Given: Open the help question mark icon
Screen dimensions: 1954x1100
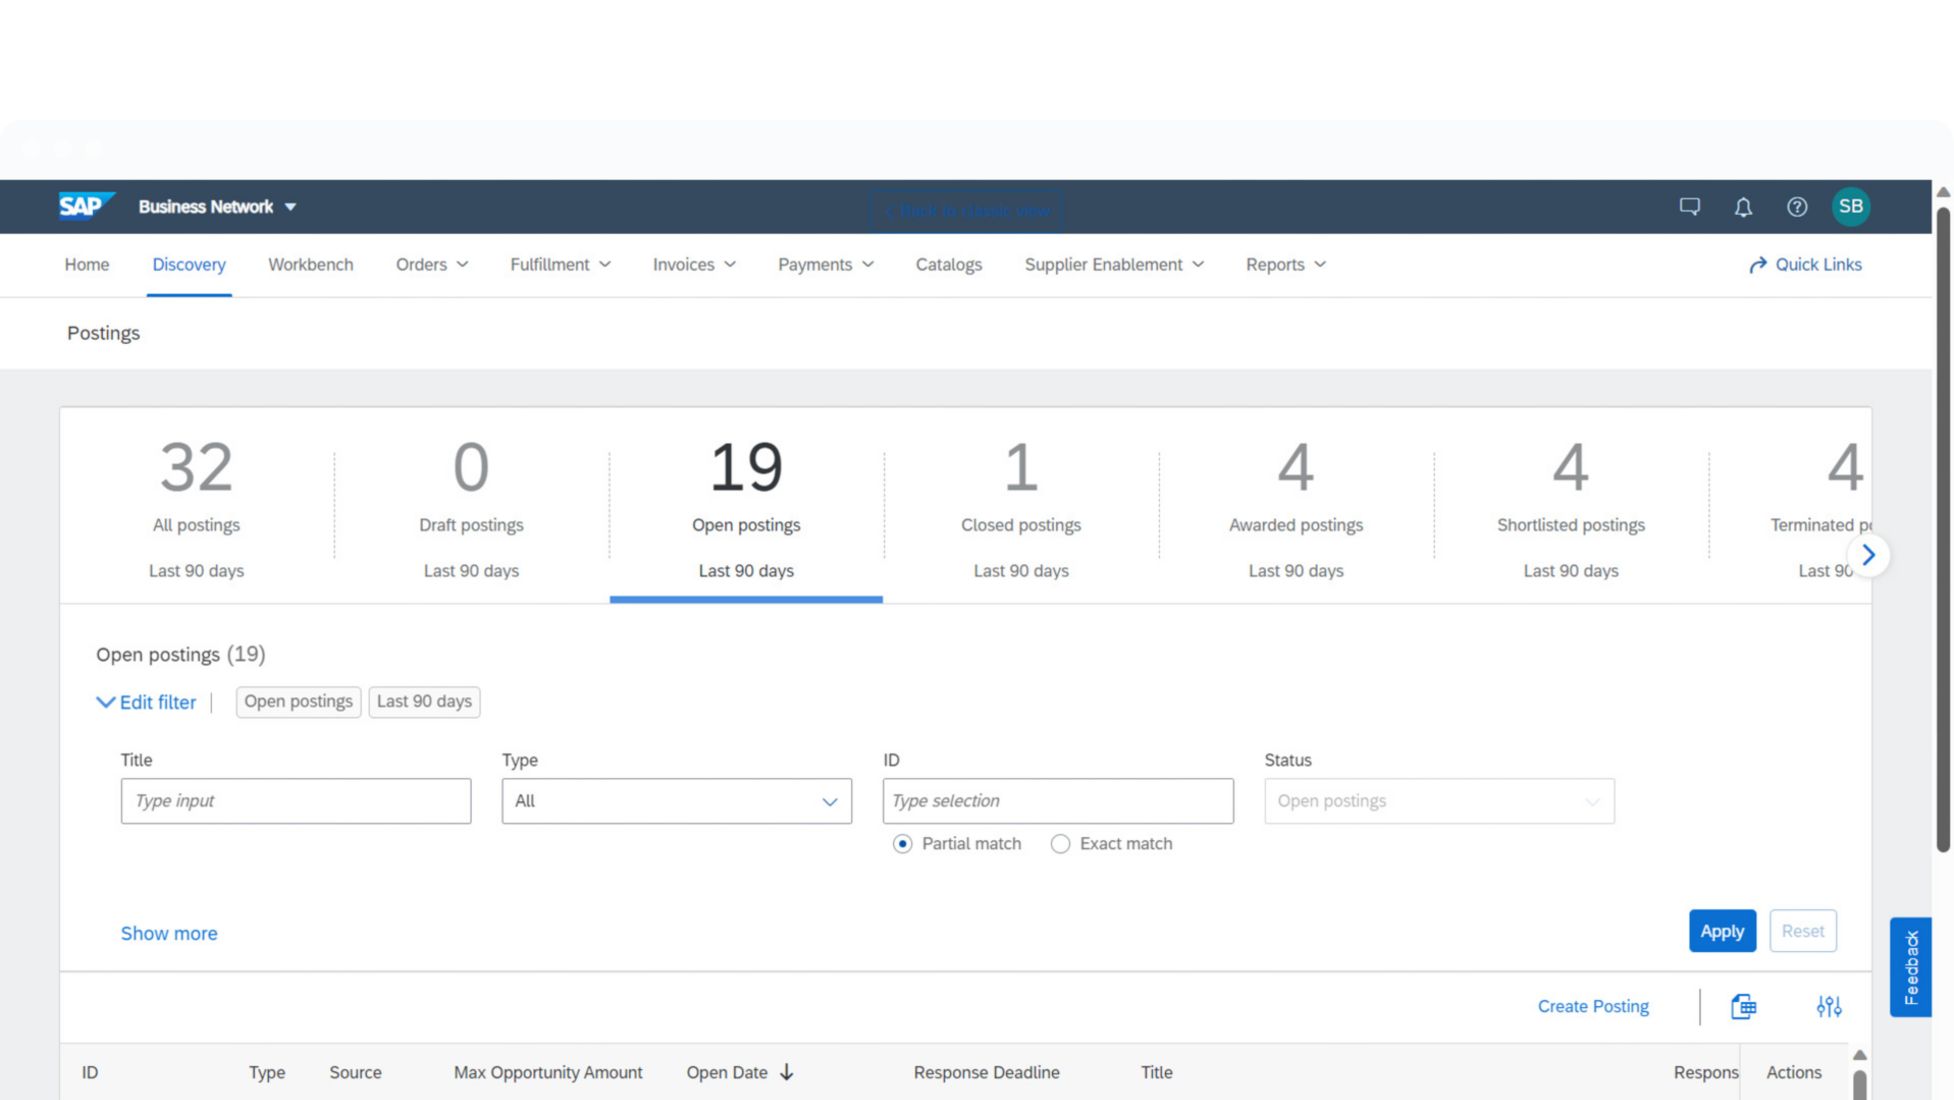Looking at the screenshot, I should [x=1797, y=207].
